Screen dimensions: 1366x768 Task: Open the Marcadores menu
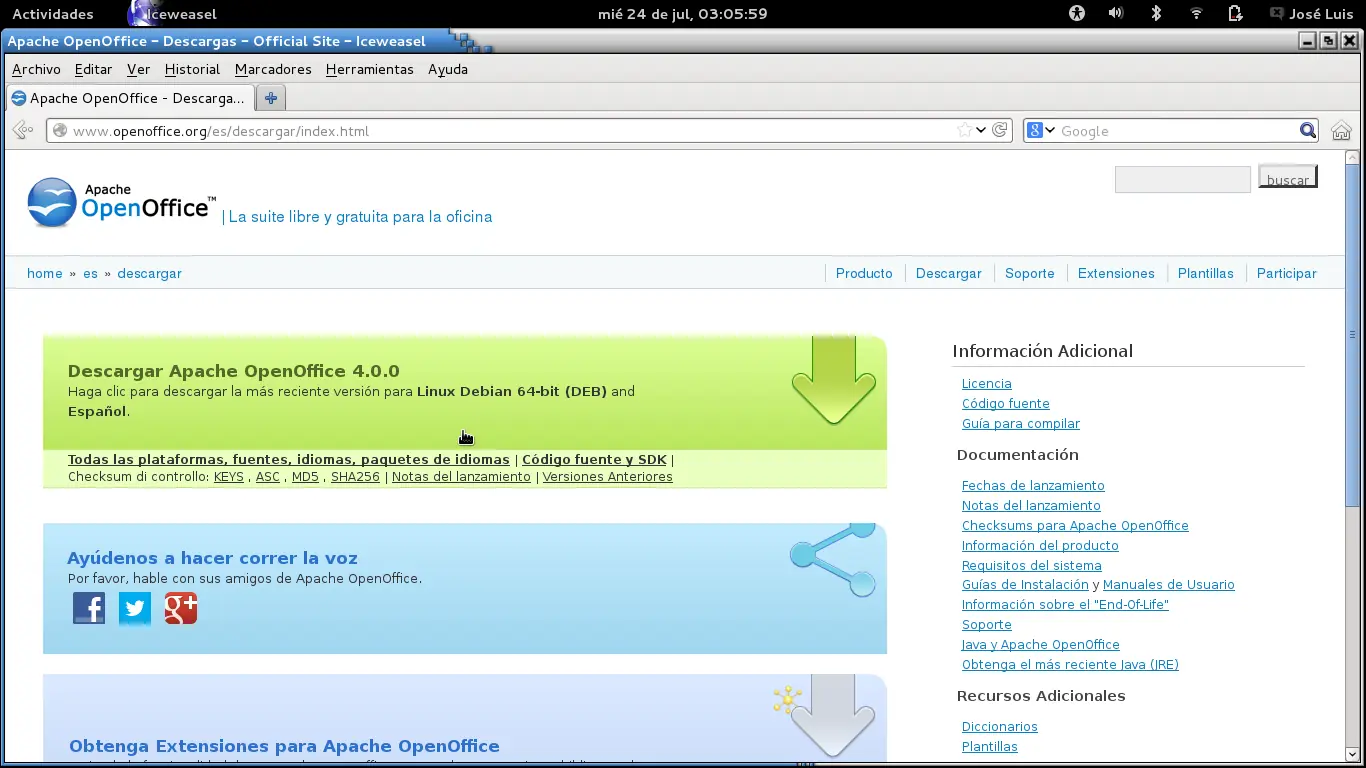273,69
